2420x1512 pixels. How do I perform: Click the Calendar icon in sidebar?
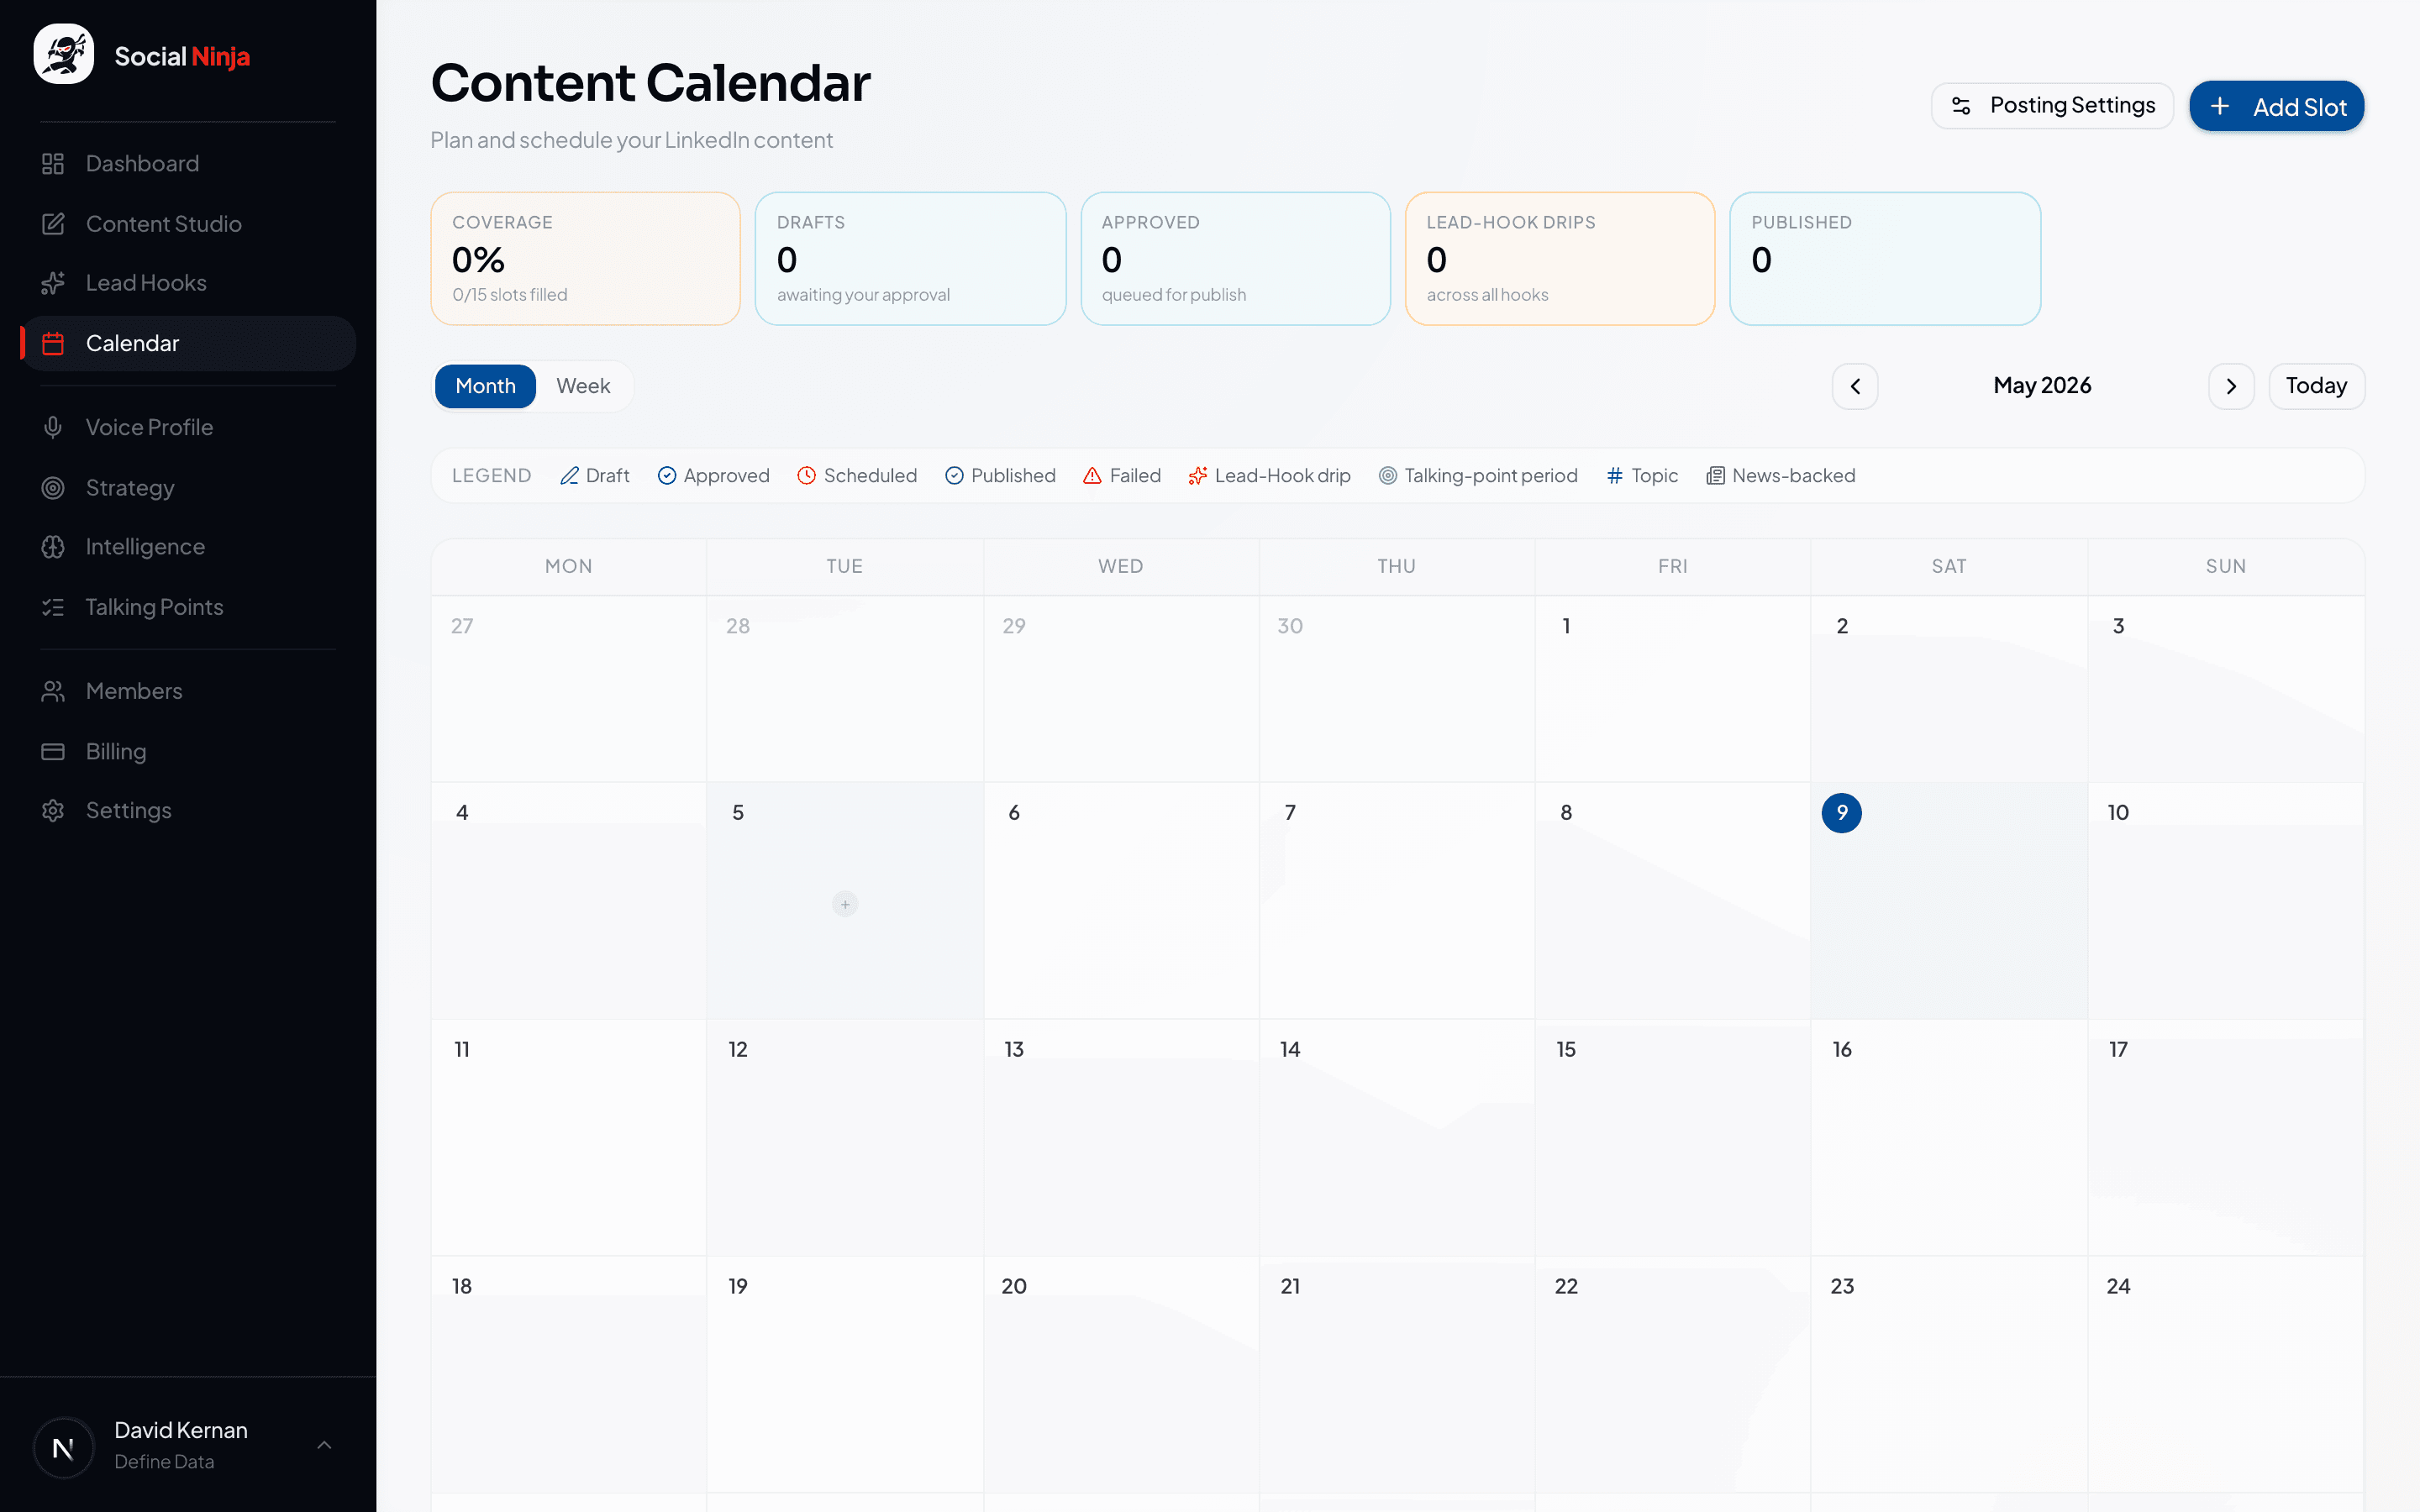(x=53, y=344)
